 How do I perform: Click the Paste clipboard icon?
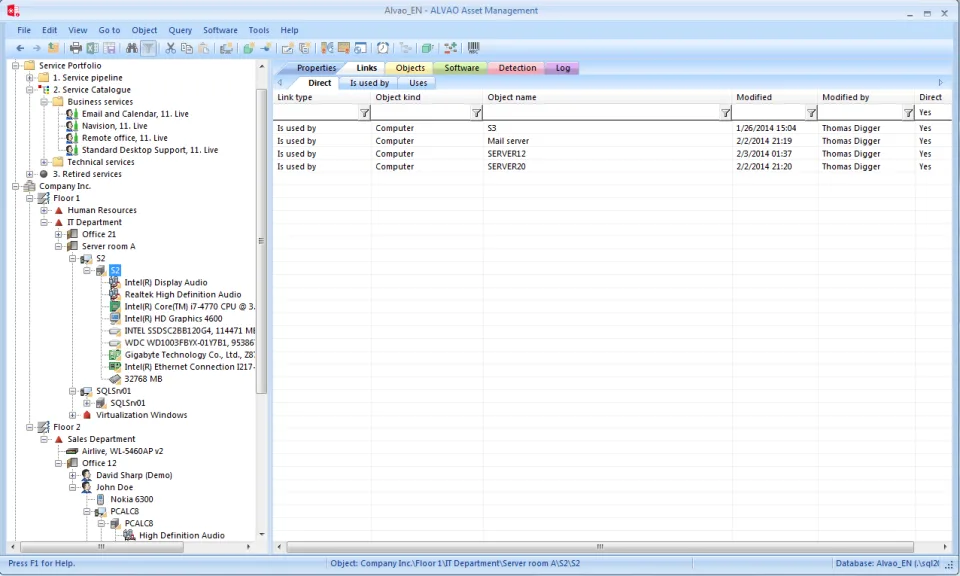[204, 48]
